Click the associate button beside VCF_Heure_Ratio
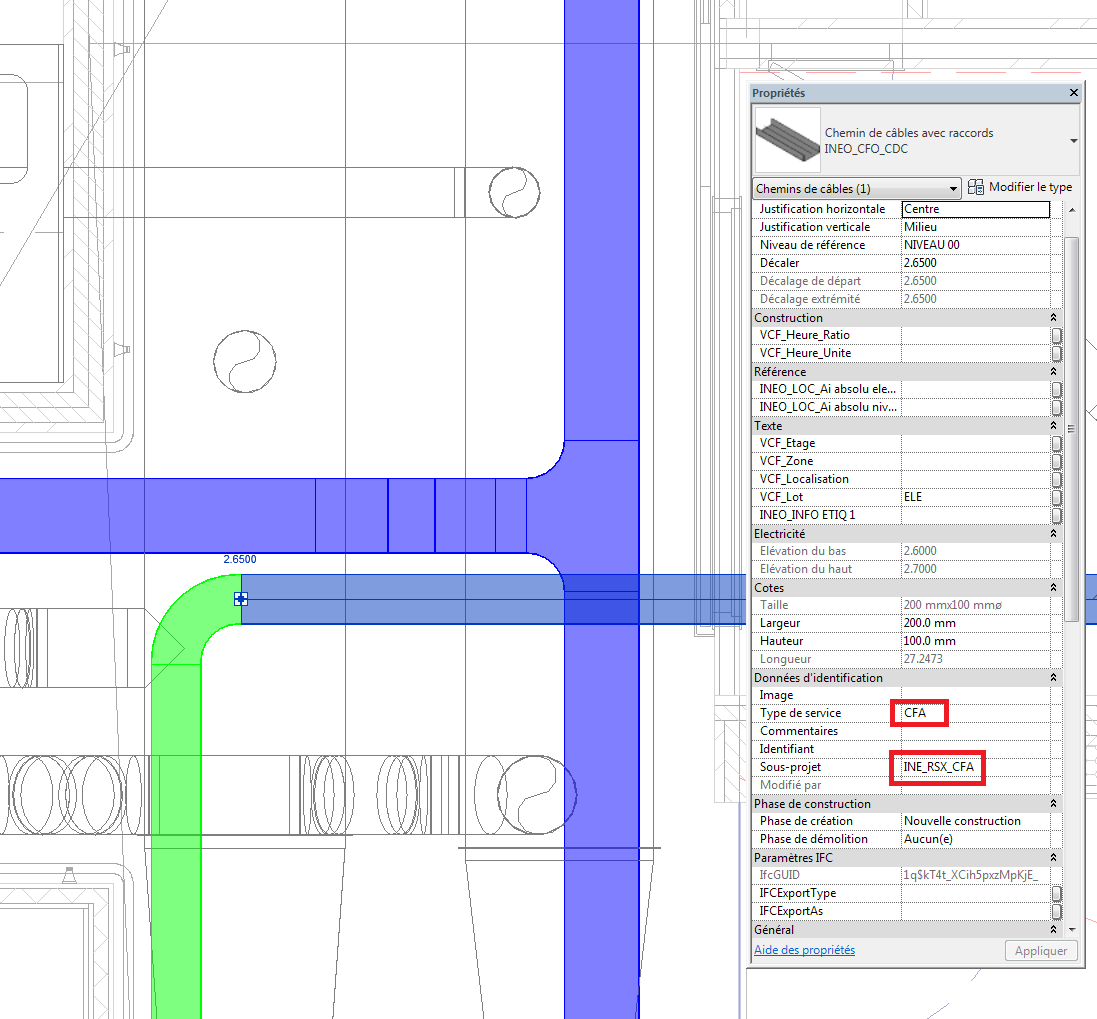The height and width of the screenshot is (1019, 1097). pos(1056,335)
